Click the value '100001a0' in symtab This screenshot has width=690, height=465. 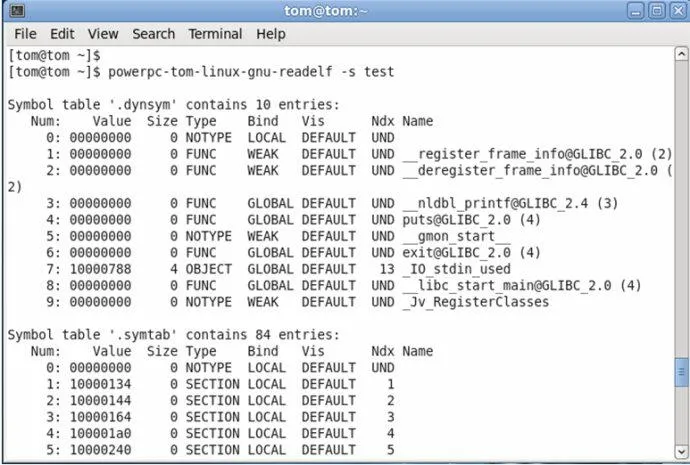100,433
